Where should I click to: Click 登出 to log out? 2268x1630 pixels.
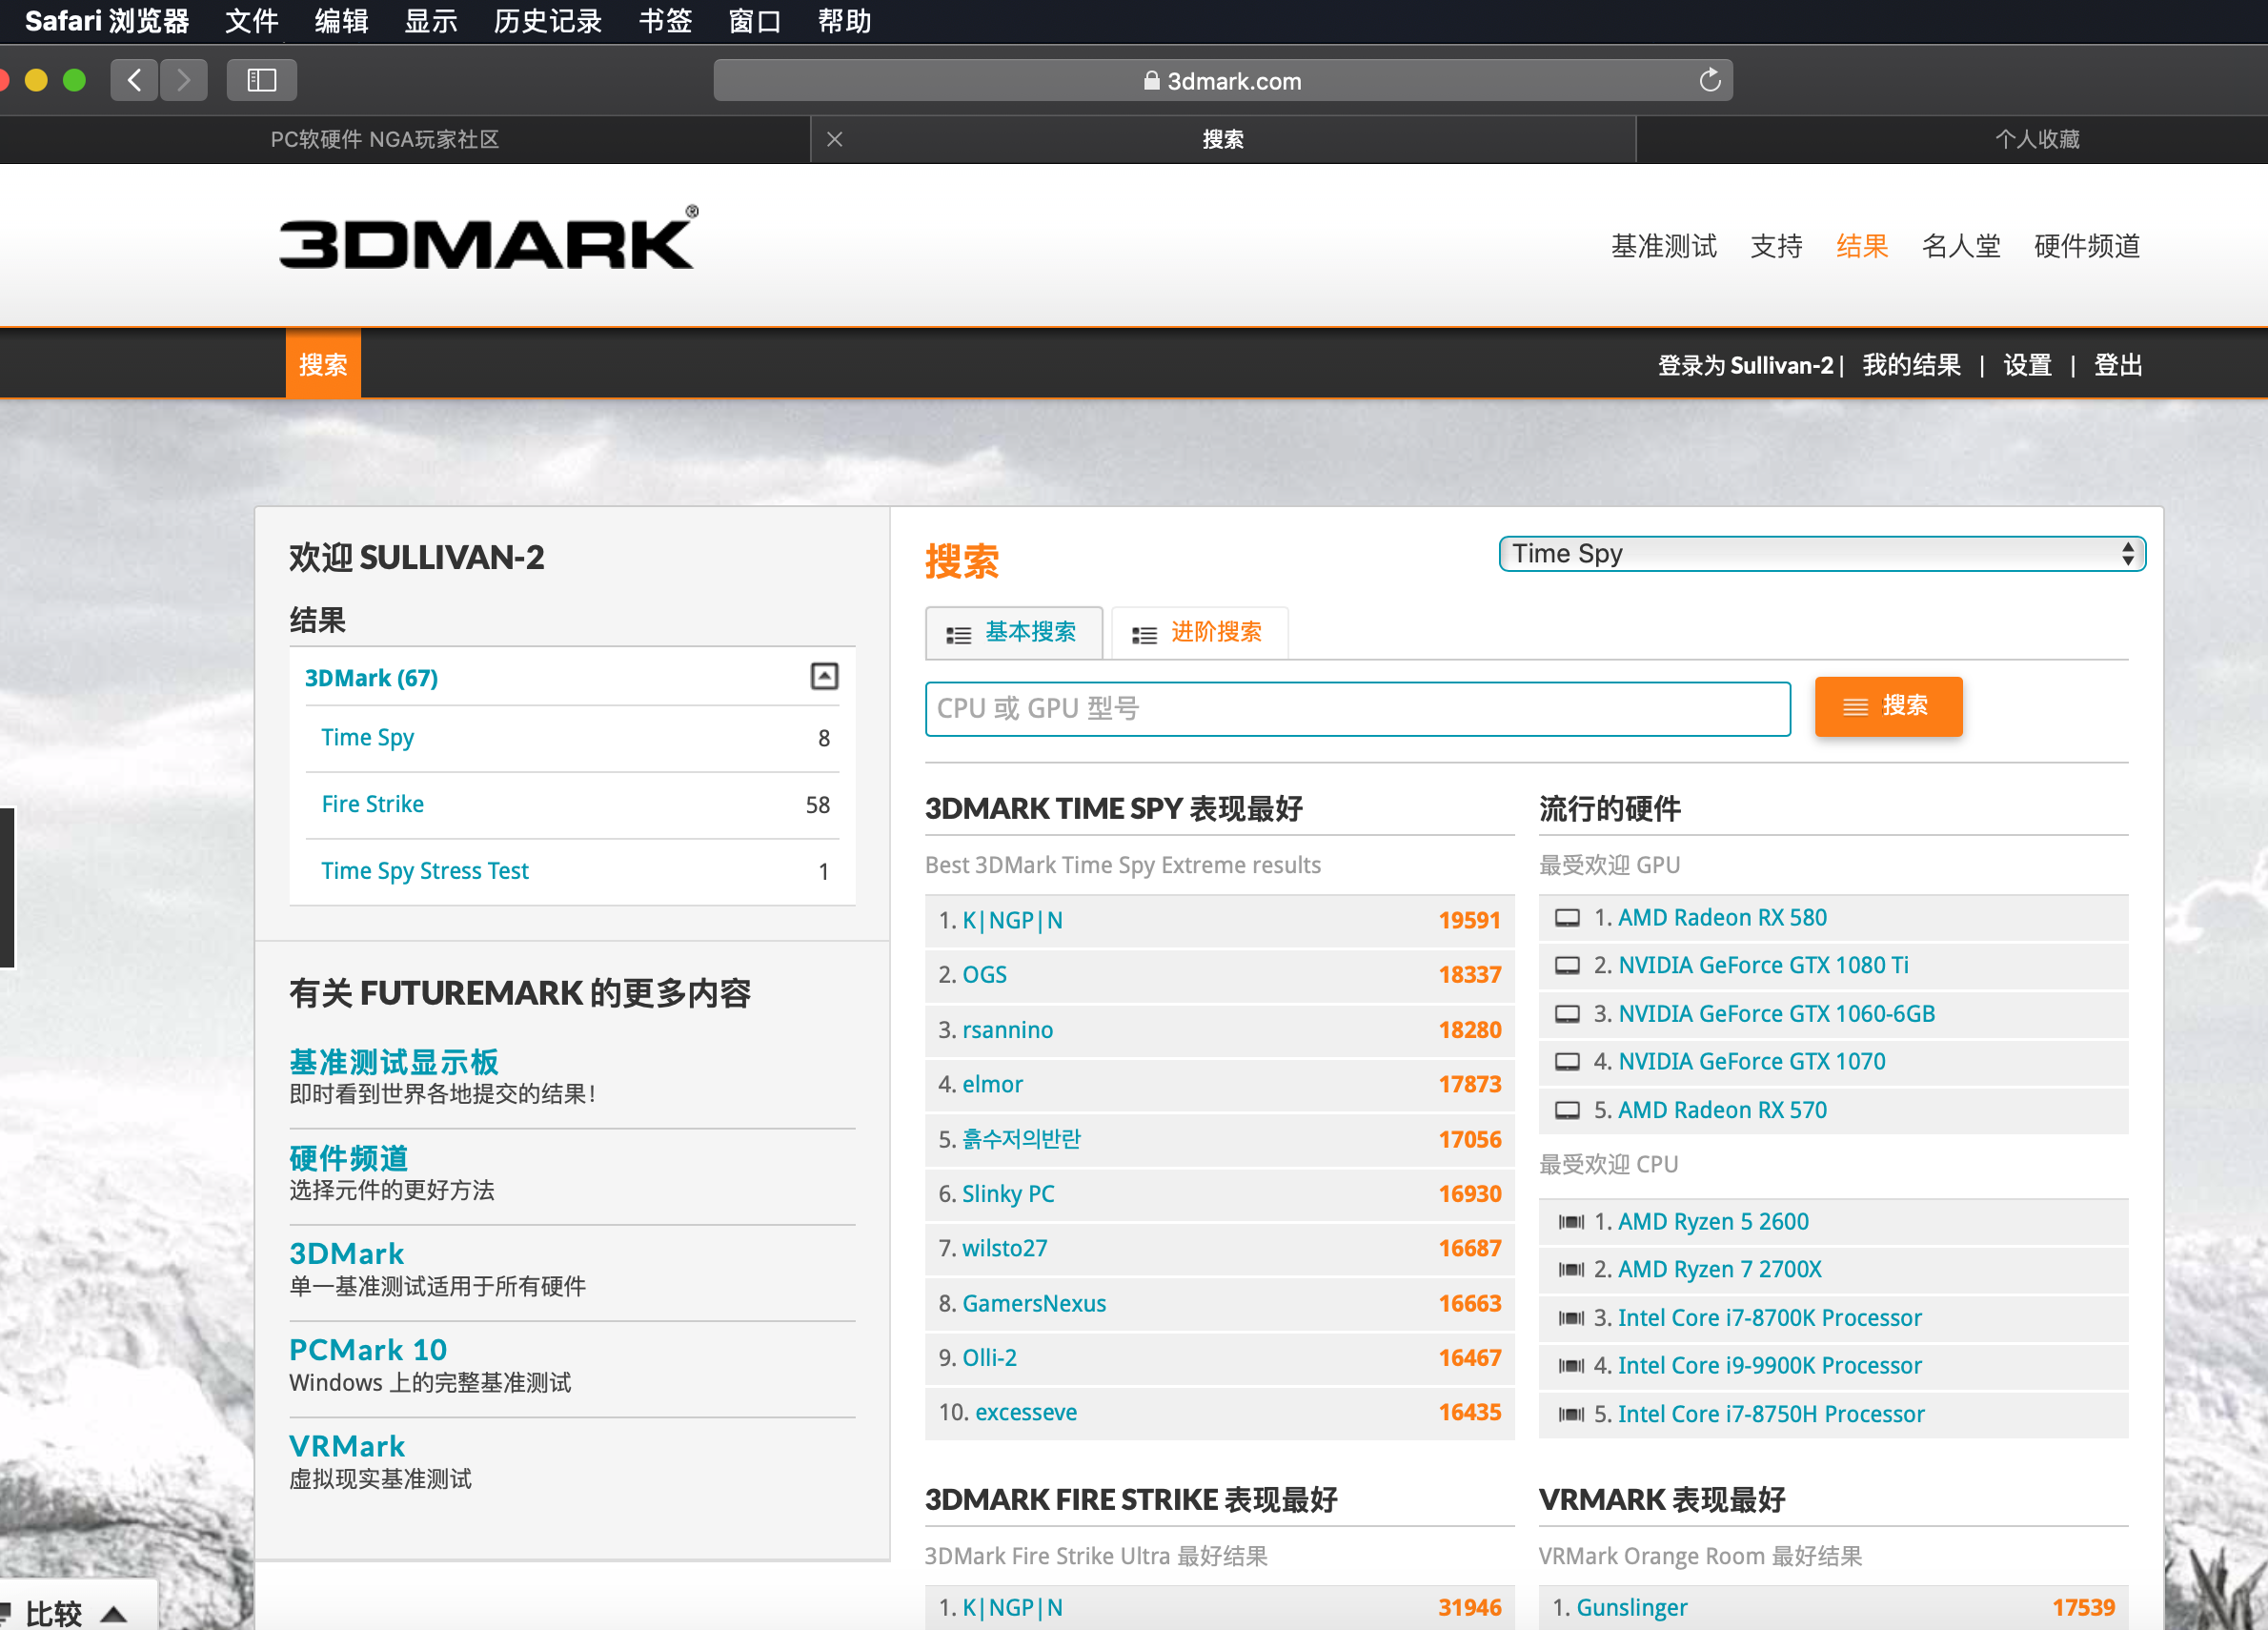coord(2117,365)
